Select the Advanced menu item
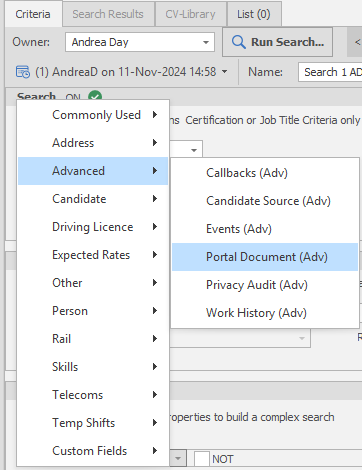The height and width of the screenshot is (470, 362). pyautogui.click(x=93, y=171)
